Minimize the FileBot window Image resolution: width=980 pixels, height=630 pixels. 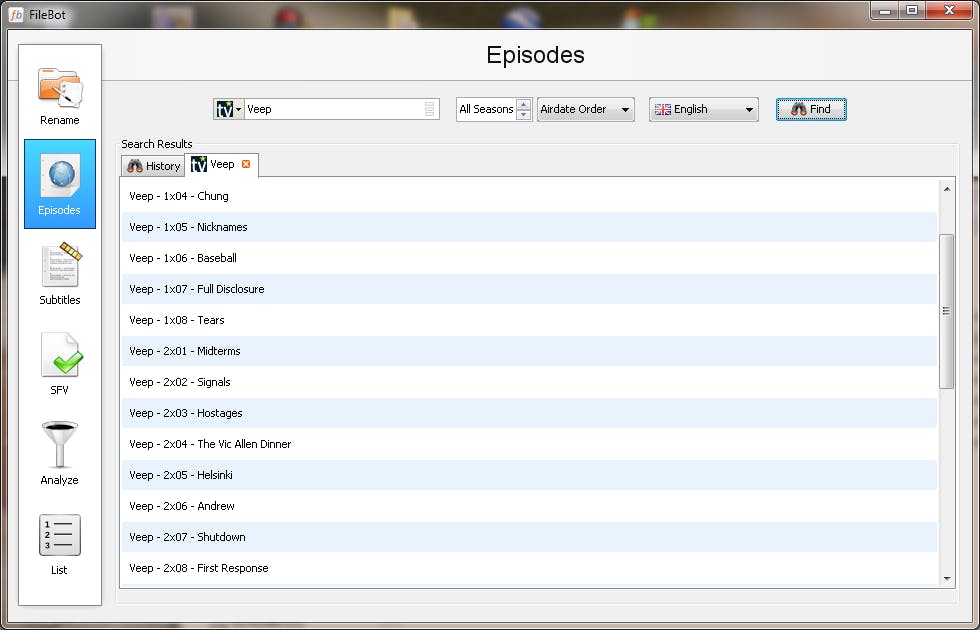coord(885,11)
